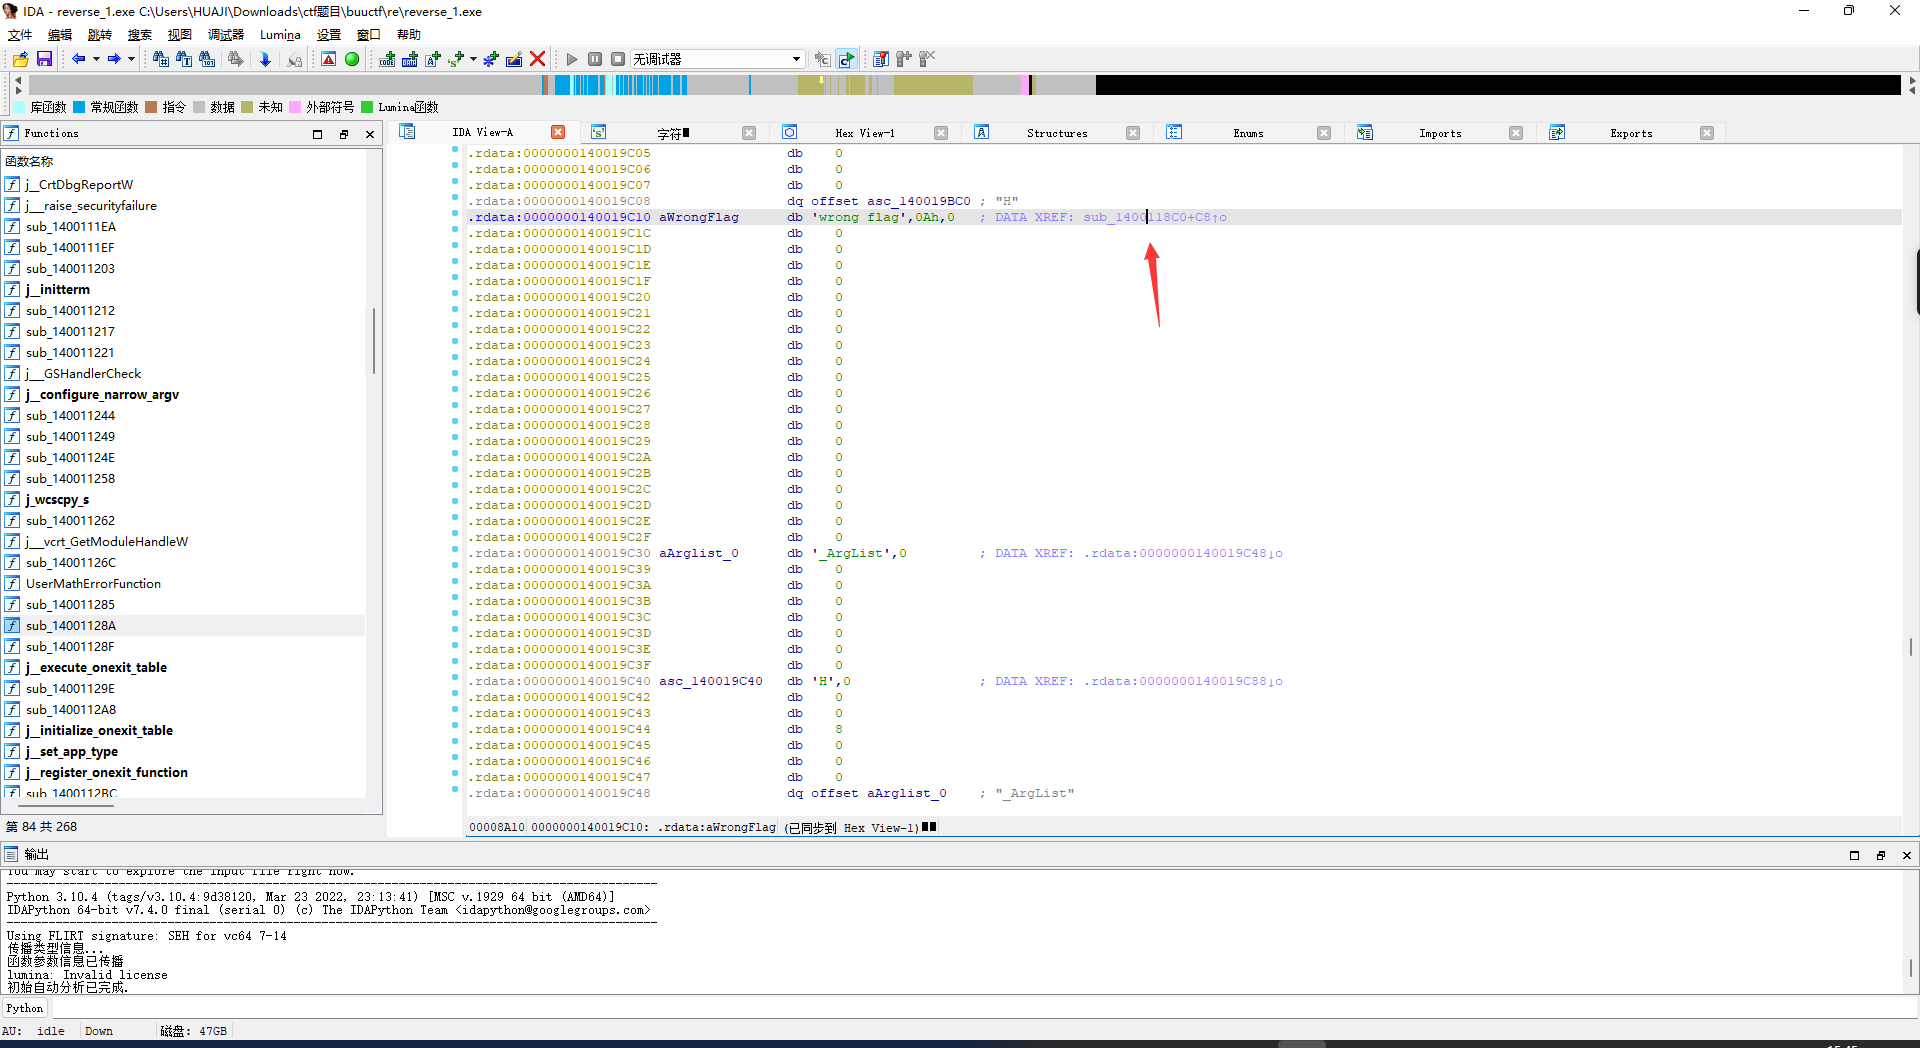Float the Functions panel with restore button
Image resolution: width=1920 pixels, height=1048 pixels.
pyautogui.click(x=344, y=134)
